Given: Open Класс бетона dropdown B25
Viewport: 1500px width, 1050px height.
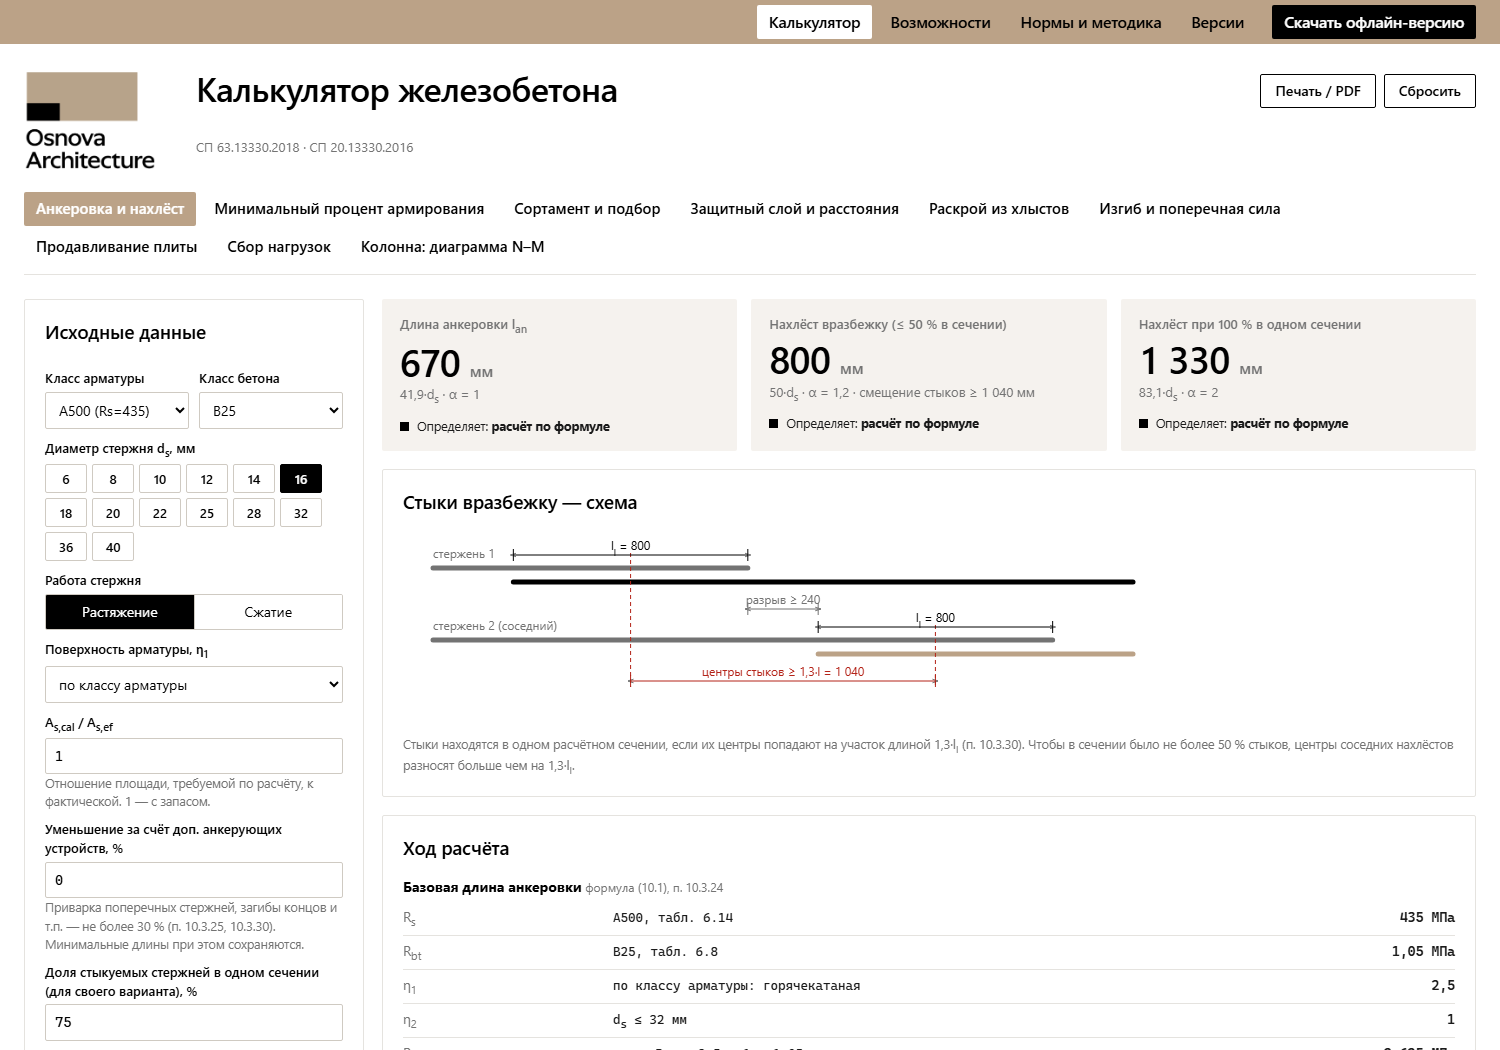Looking at the screenshot, I should pyautogui.click(x=271, y=411).
